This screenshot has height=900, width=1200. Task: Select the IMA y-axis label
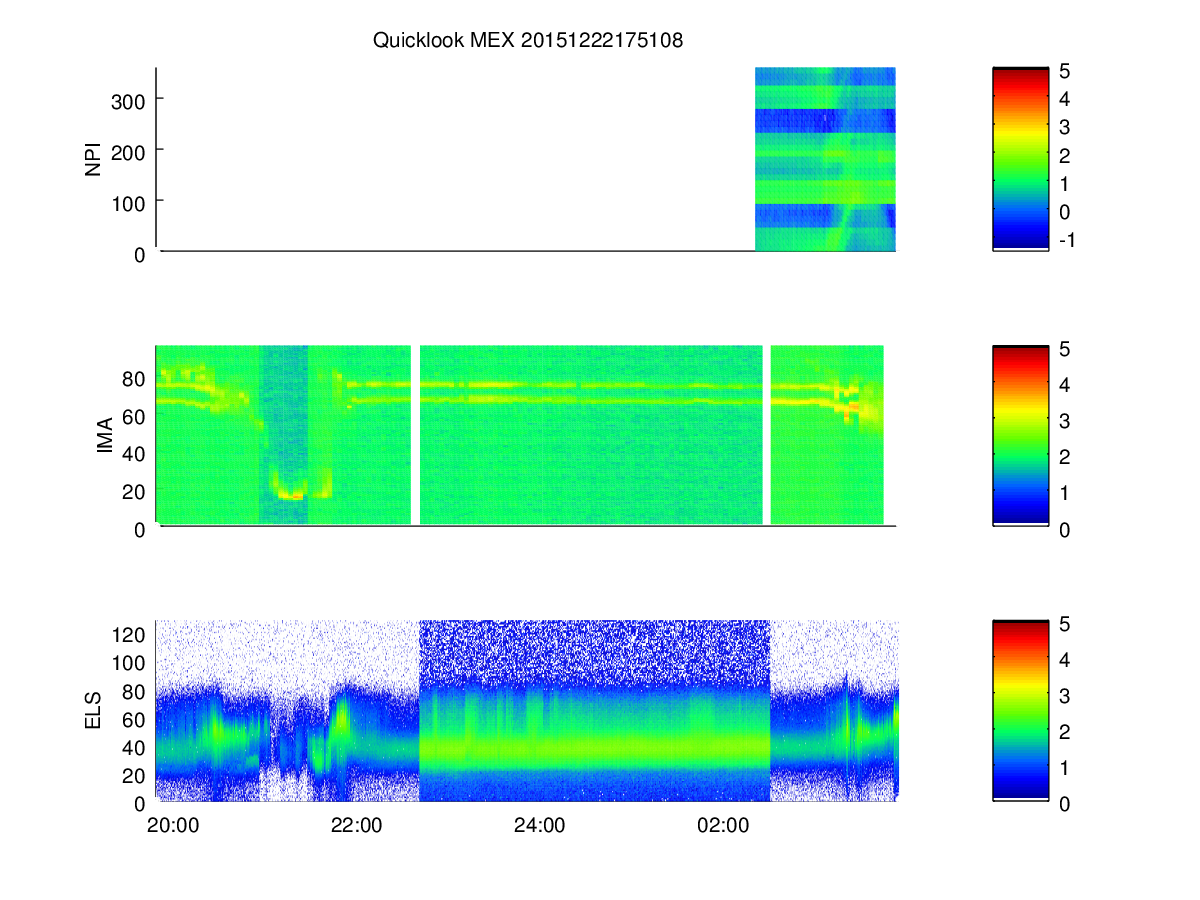104,436
